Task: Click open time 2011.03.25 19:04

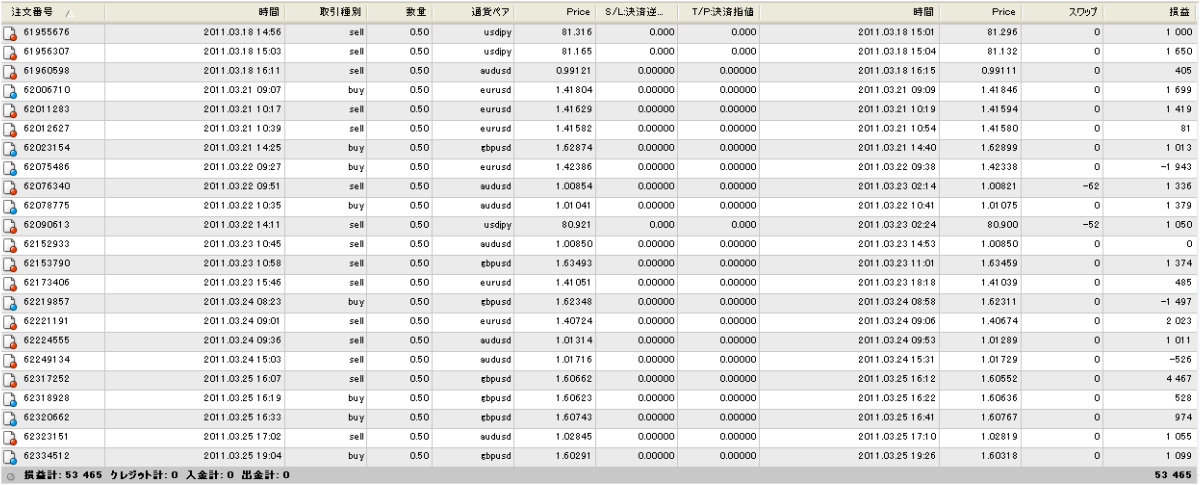Action: tap(242, 456)
